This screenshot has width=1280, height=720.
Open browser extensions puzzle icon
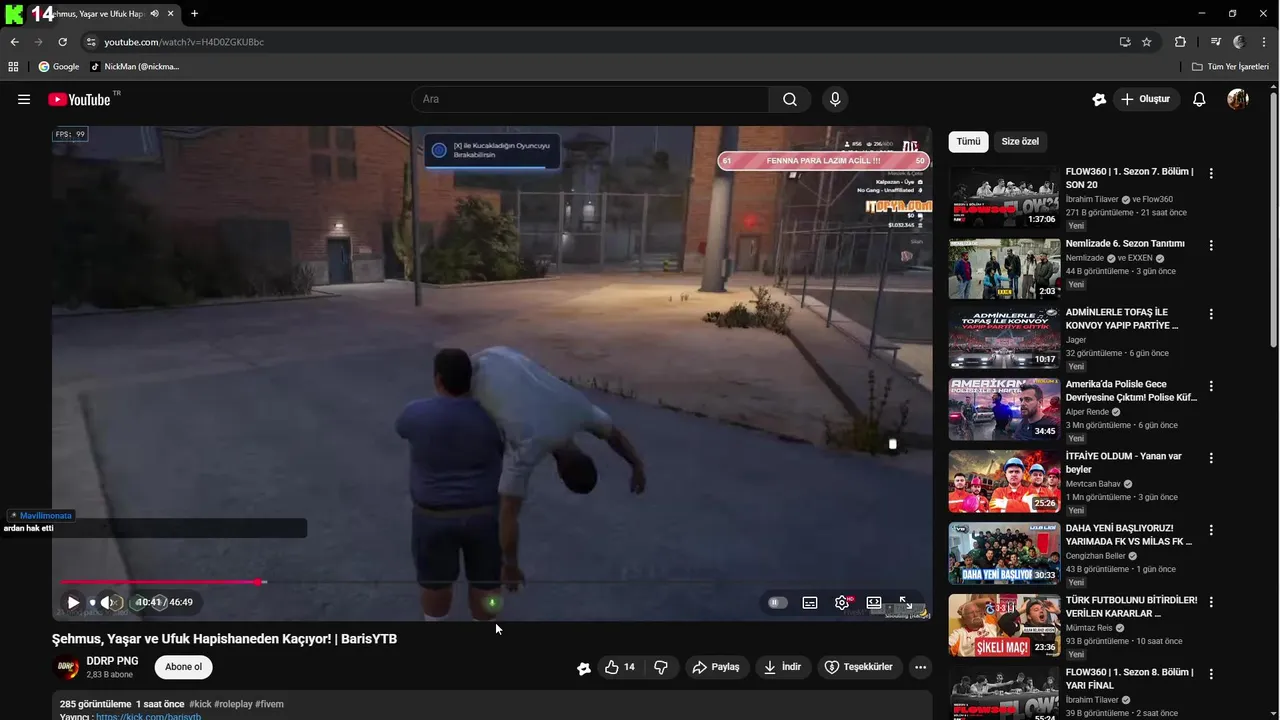coord(1180,42)
